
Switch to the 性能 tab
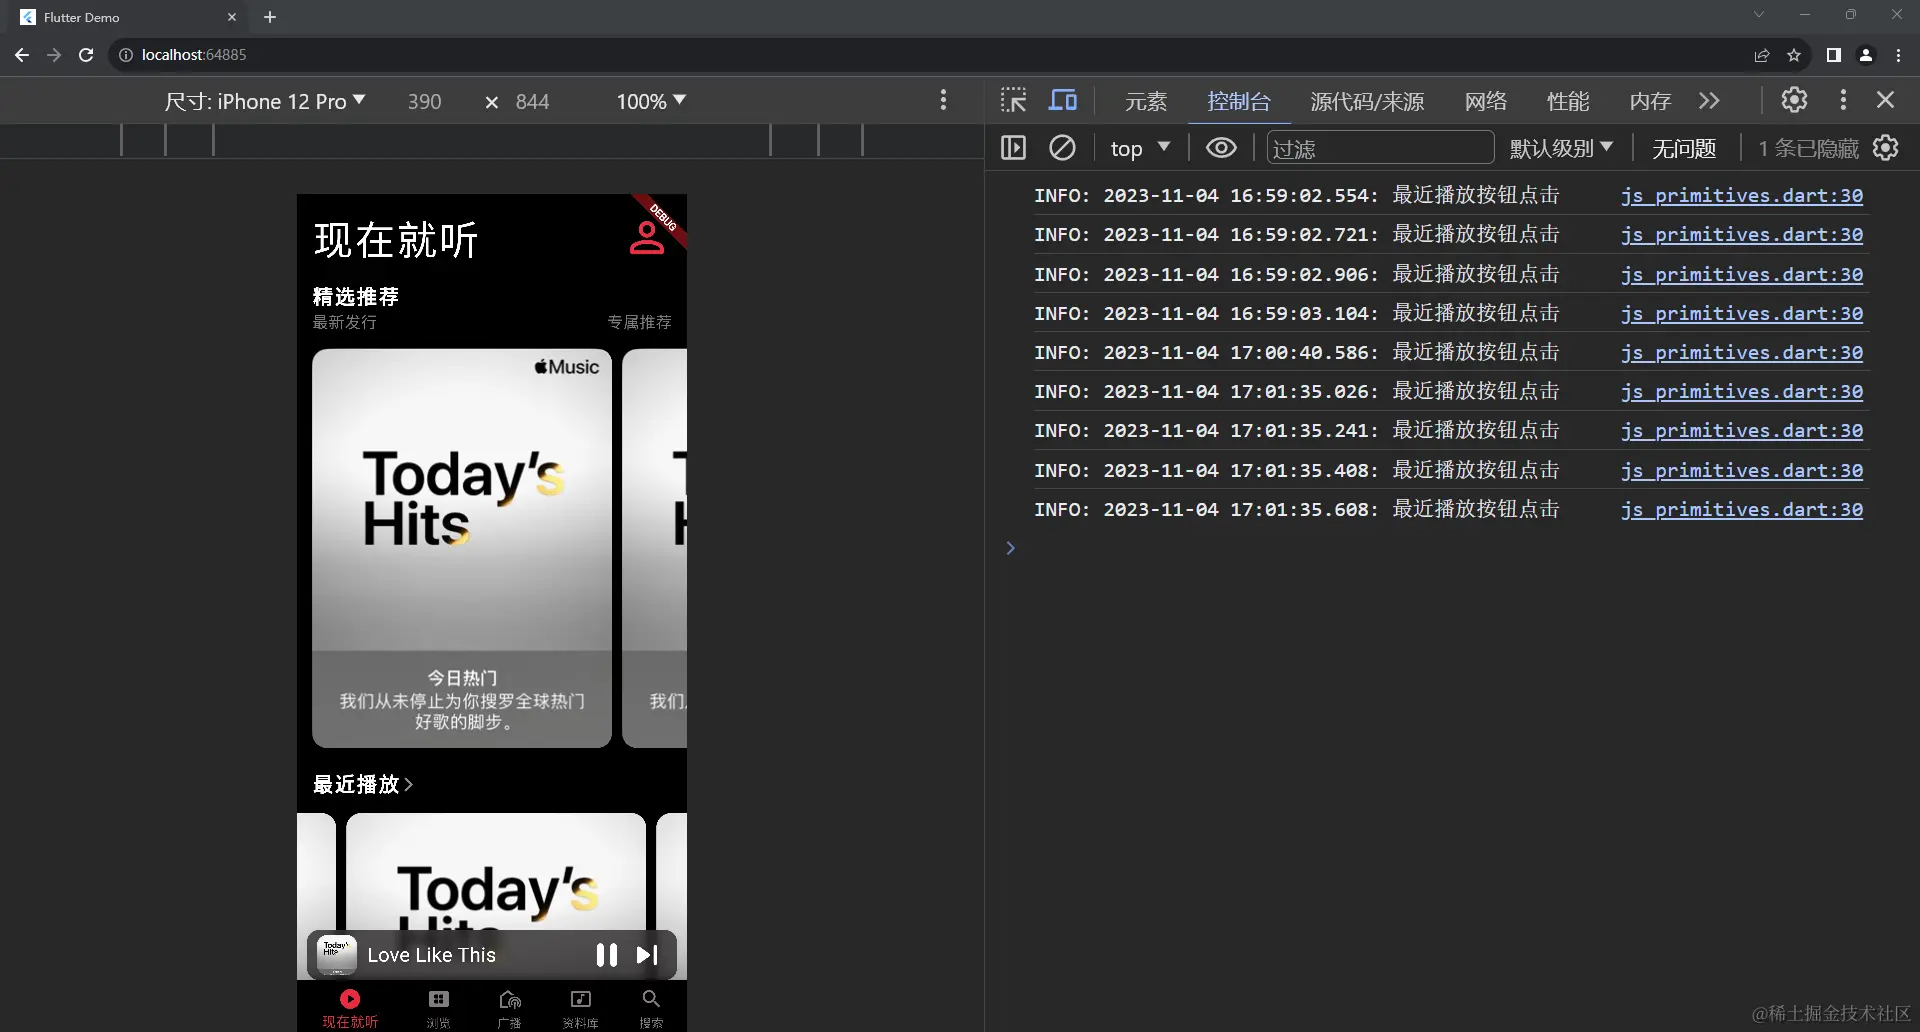pos(1568,101)
